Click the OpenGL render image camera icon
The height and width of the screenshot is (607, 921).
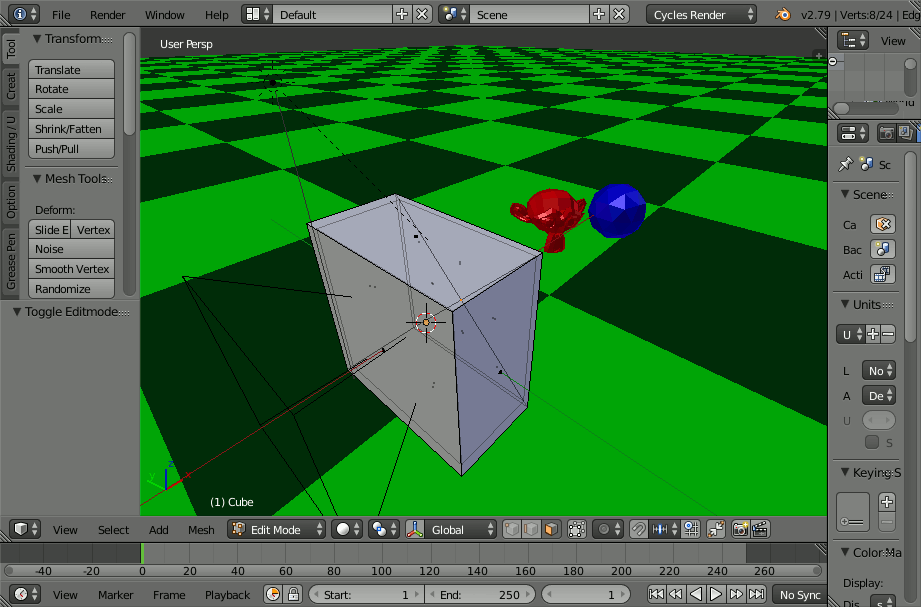click(x=741, y=529)
